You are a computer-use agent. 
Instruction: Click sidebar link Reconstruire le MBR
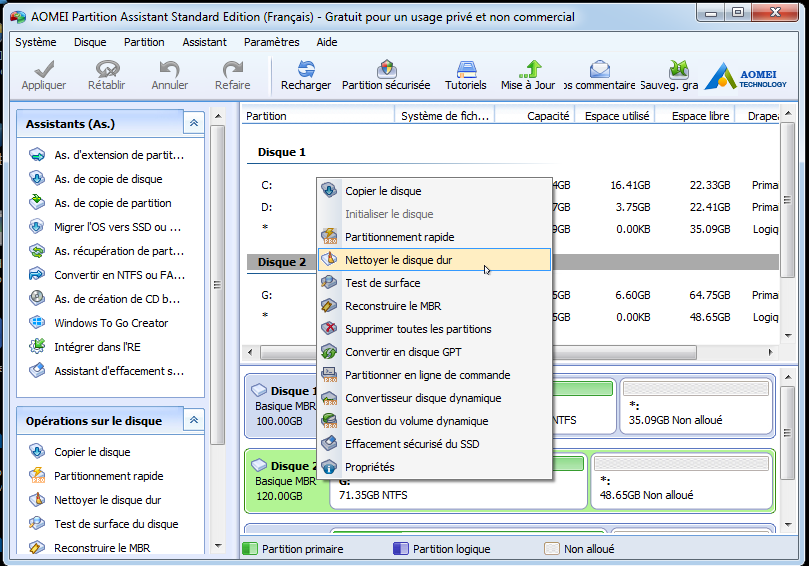(x=102, y=547)
